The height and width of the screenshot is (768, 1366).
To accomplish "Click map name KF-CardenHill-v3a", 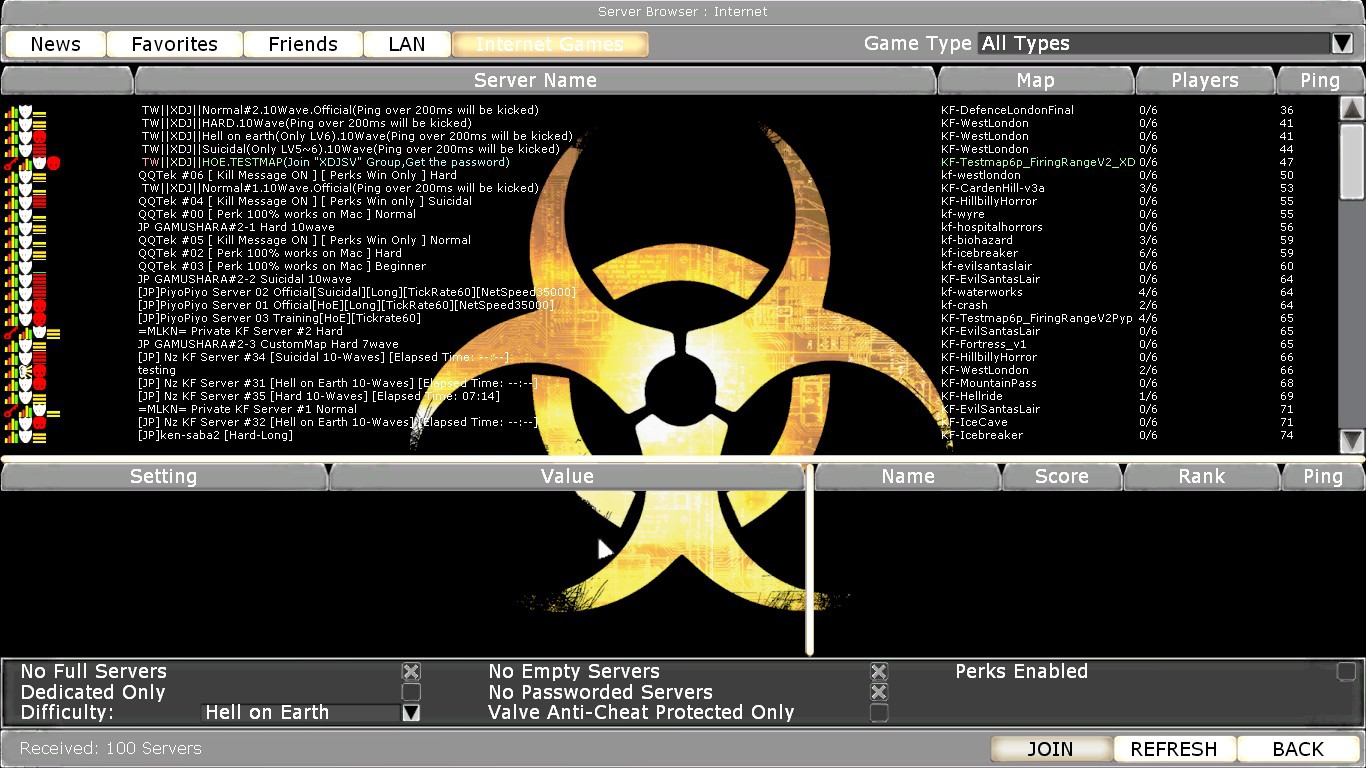I will click(993, 189).
